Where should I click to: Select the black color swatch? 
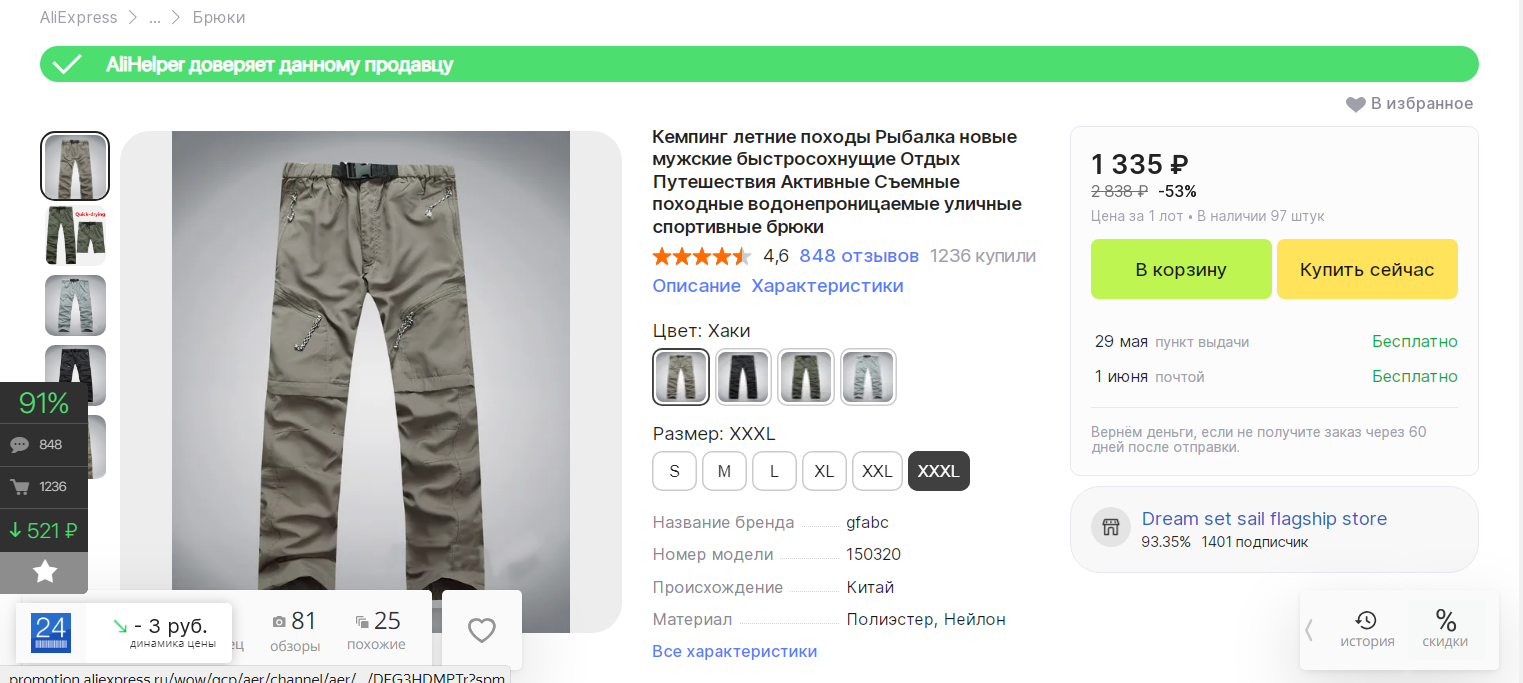[743, 377]
